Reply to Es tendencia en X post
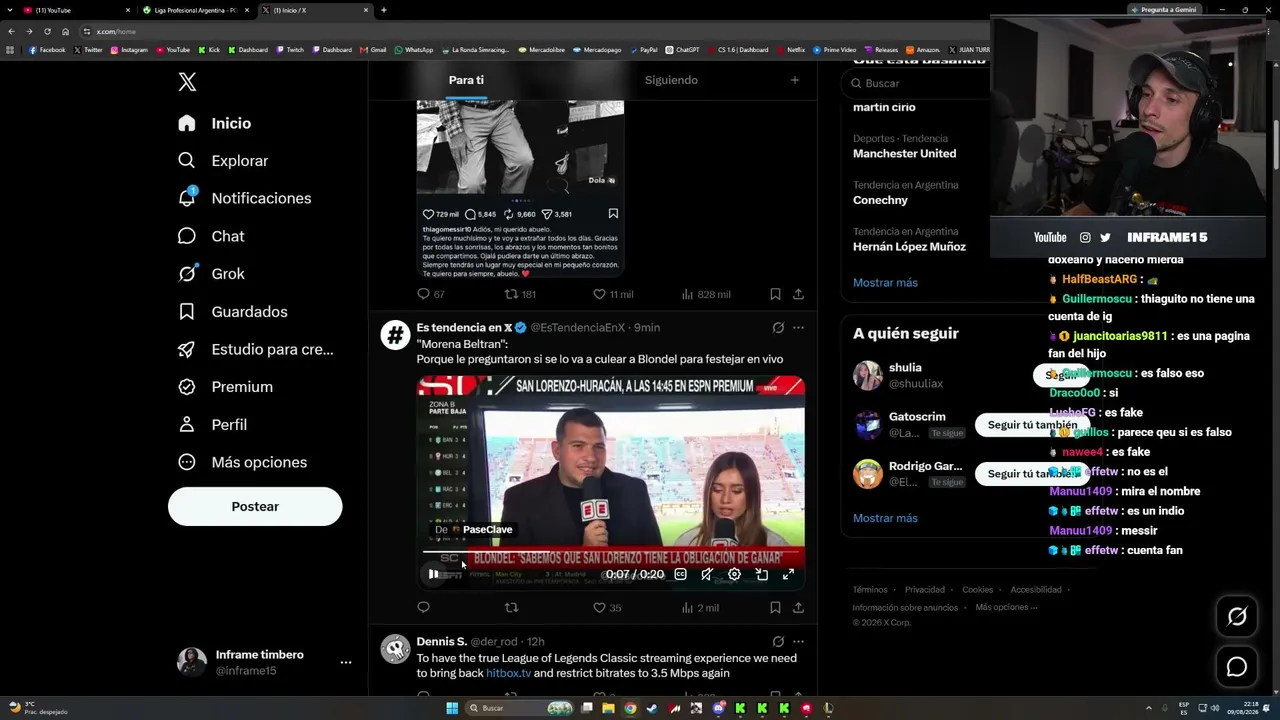The height and width of the screenshot is (720, 1280). click(x=423, y=607)
